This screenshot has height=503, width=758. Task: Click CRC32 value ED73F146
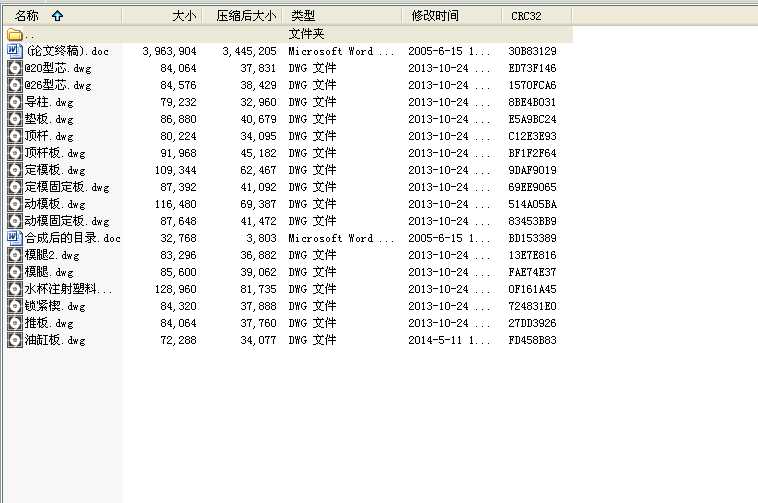(532, 68)
